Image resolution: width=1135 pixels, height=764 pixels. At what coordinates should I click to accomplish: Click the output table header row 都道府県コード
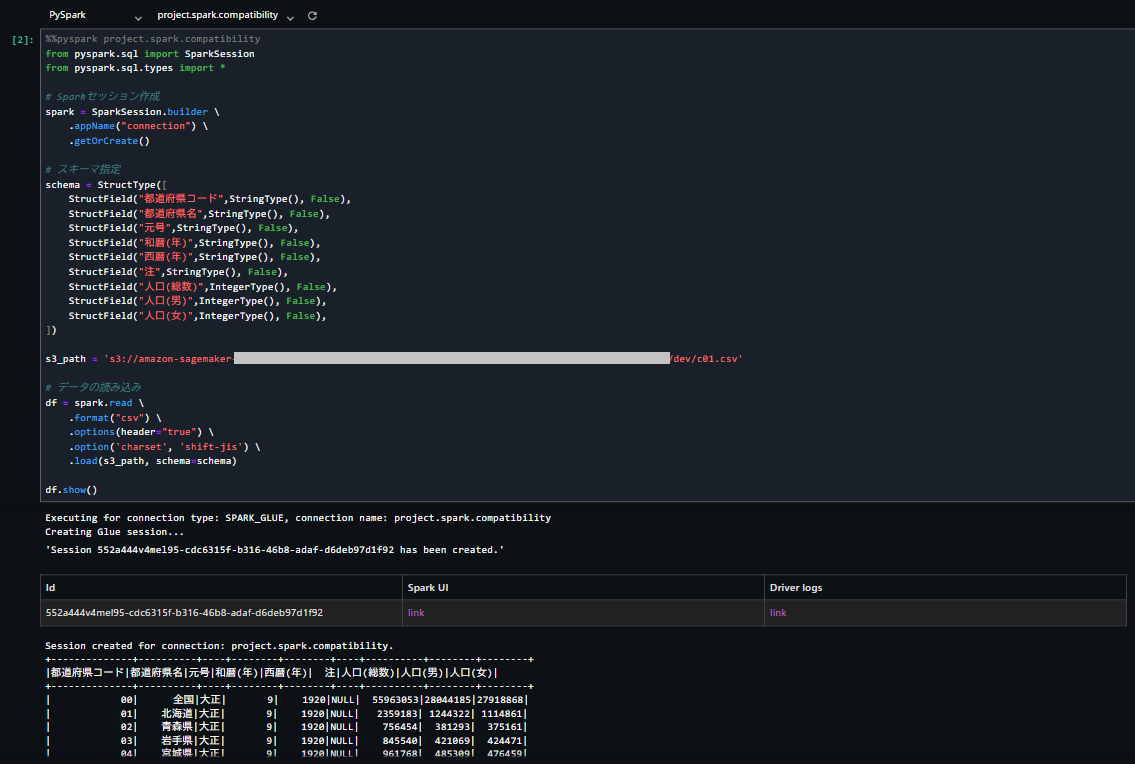[272, 673]
